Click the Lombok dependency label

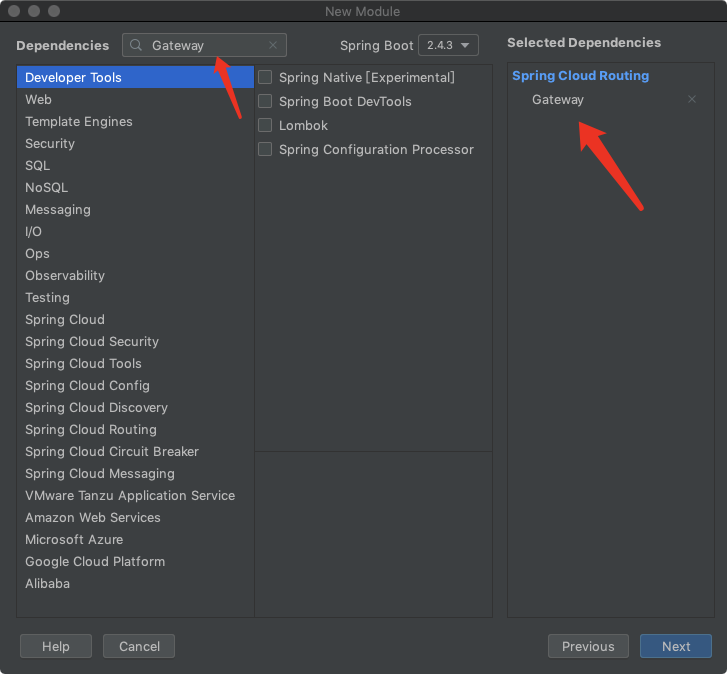click(303, 126)
